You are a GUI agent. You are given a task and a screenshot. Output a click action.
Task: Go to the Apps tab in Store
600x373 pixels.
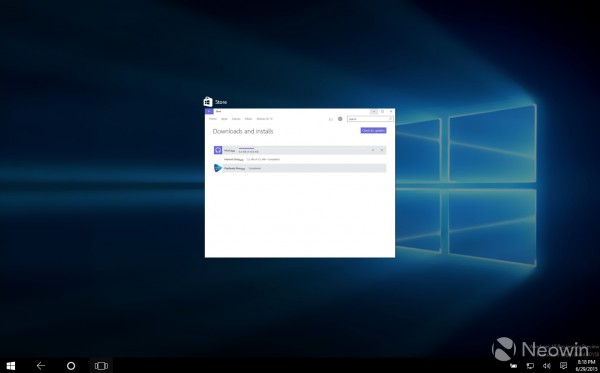[224, 119]
